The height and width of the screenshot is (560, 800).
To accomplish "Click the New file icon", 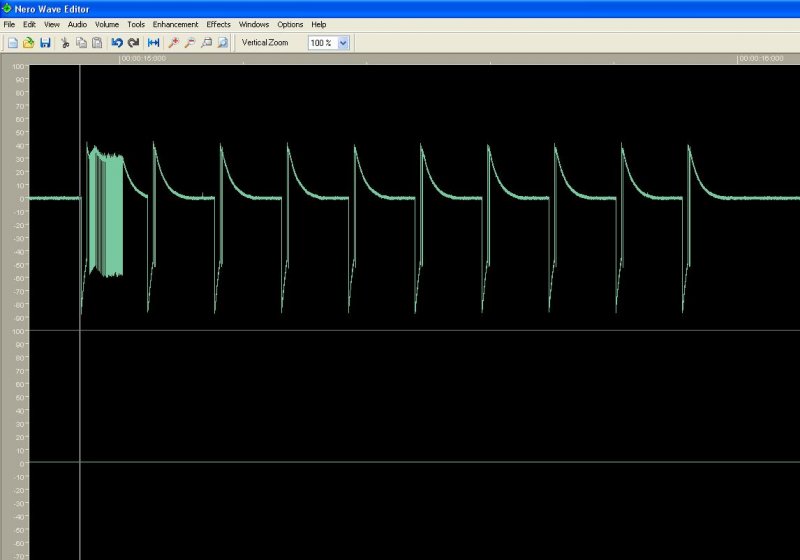I will click(13, 43).
